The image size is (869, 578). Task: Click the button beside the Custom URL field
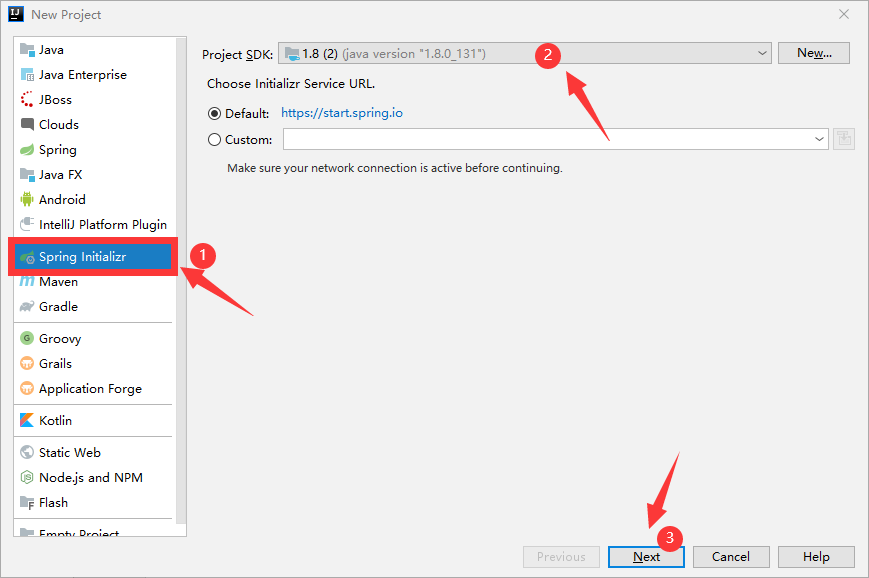(844, 139)
